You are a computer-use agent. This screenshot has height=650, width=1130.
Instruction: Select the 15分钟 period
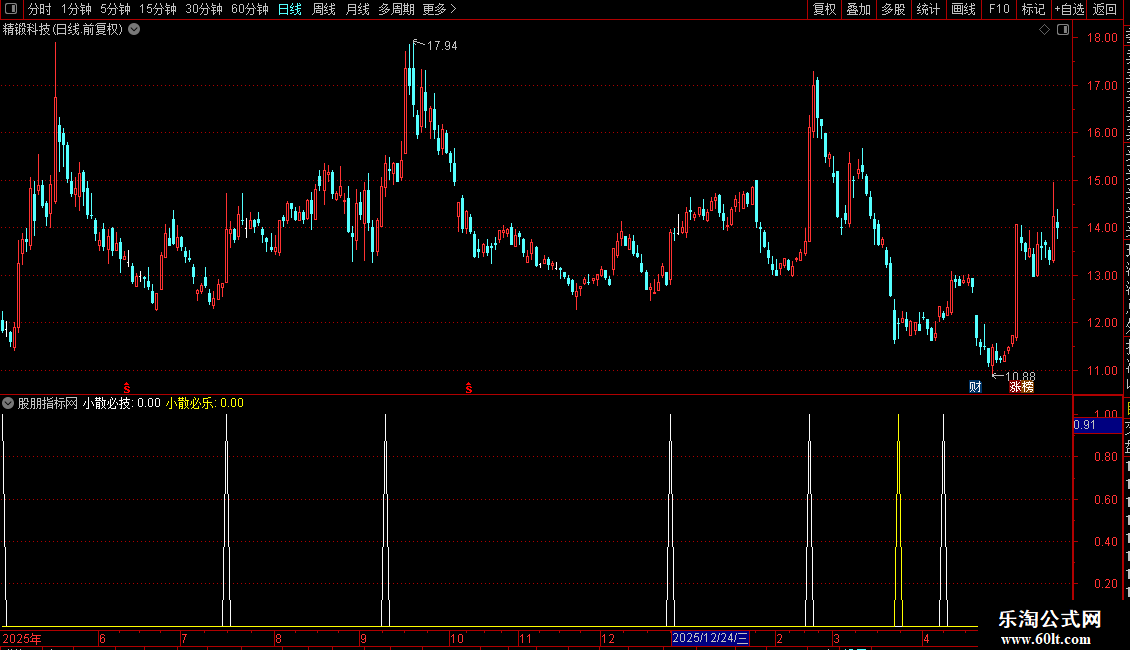(158, 9)
